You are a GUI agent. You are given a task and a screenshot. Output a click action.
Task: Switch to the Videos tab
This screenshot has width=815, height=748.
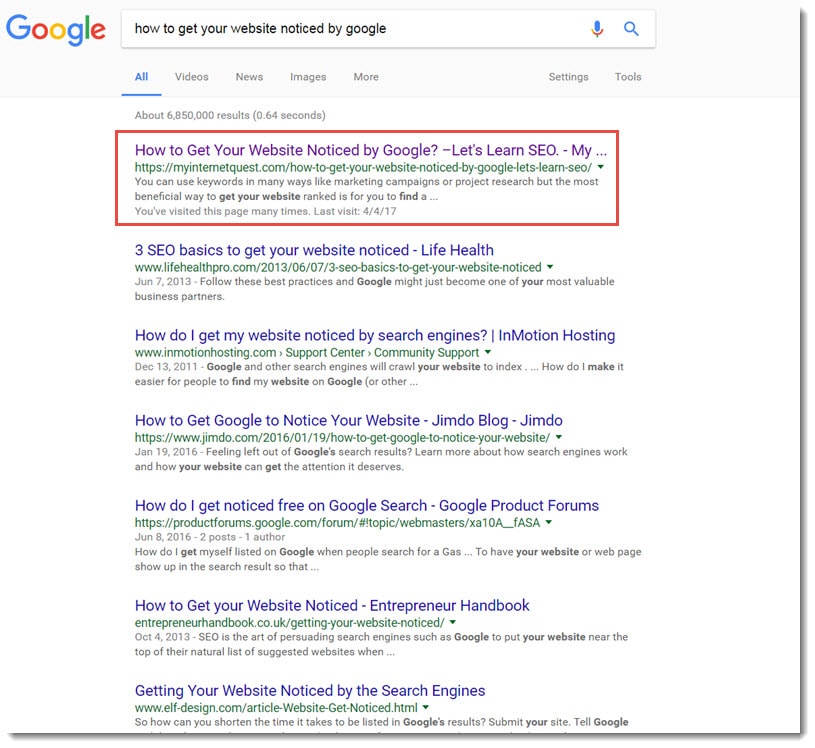click(191, 77)
